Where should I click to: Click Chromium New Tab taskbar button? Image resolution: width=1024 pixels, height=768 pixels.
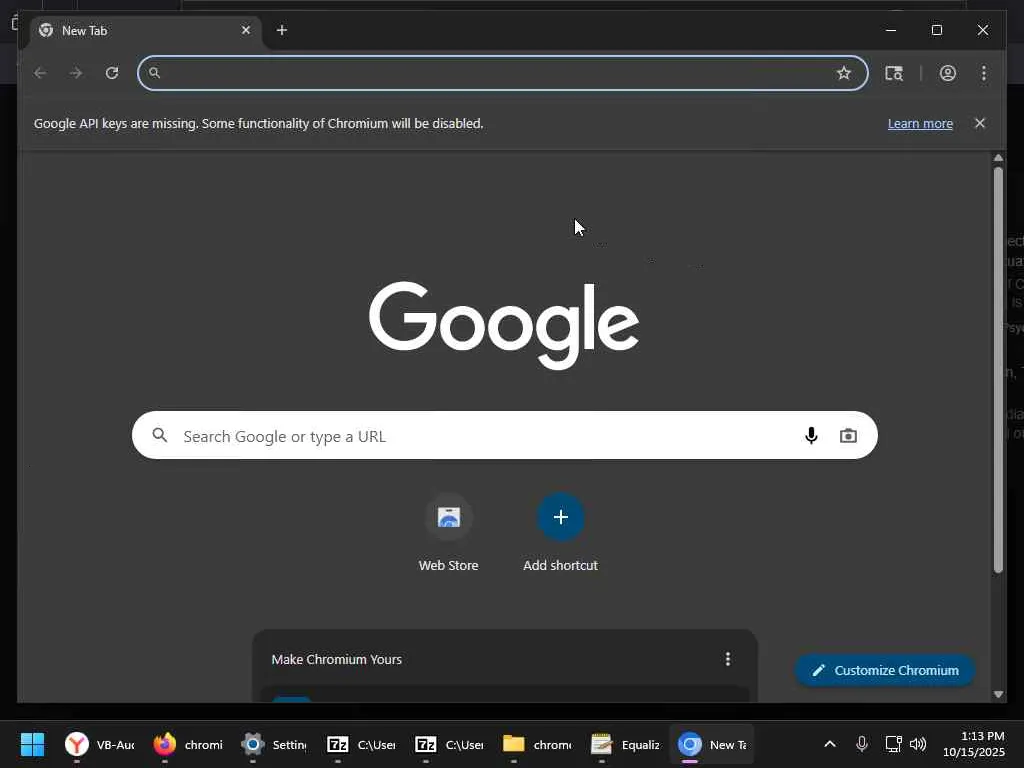click(x=712, y=744)
